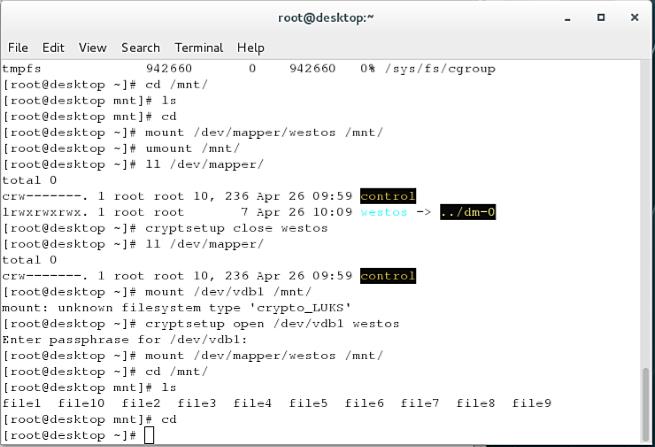655x447 pixels.
Task: Minimize the terminal window
Action: [x=567, y=18]
